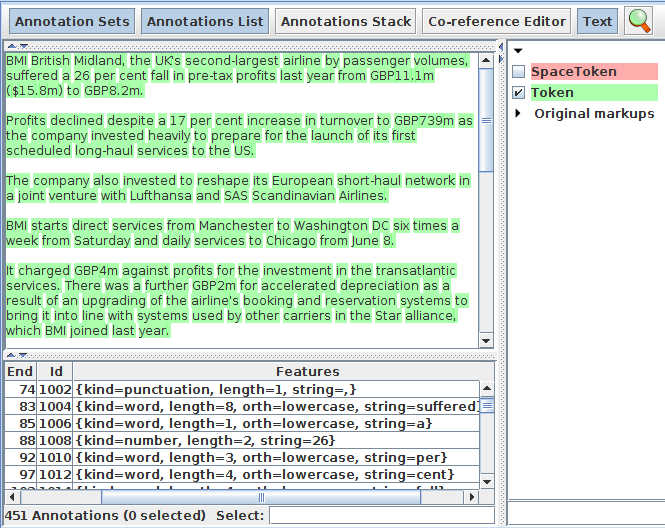Uncheck the Token annotation checkbox
The height and width of the screenshot is (528, 665).
click(x=518, y=93)
